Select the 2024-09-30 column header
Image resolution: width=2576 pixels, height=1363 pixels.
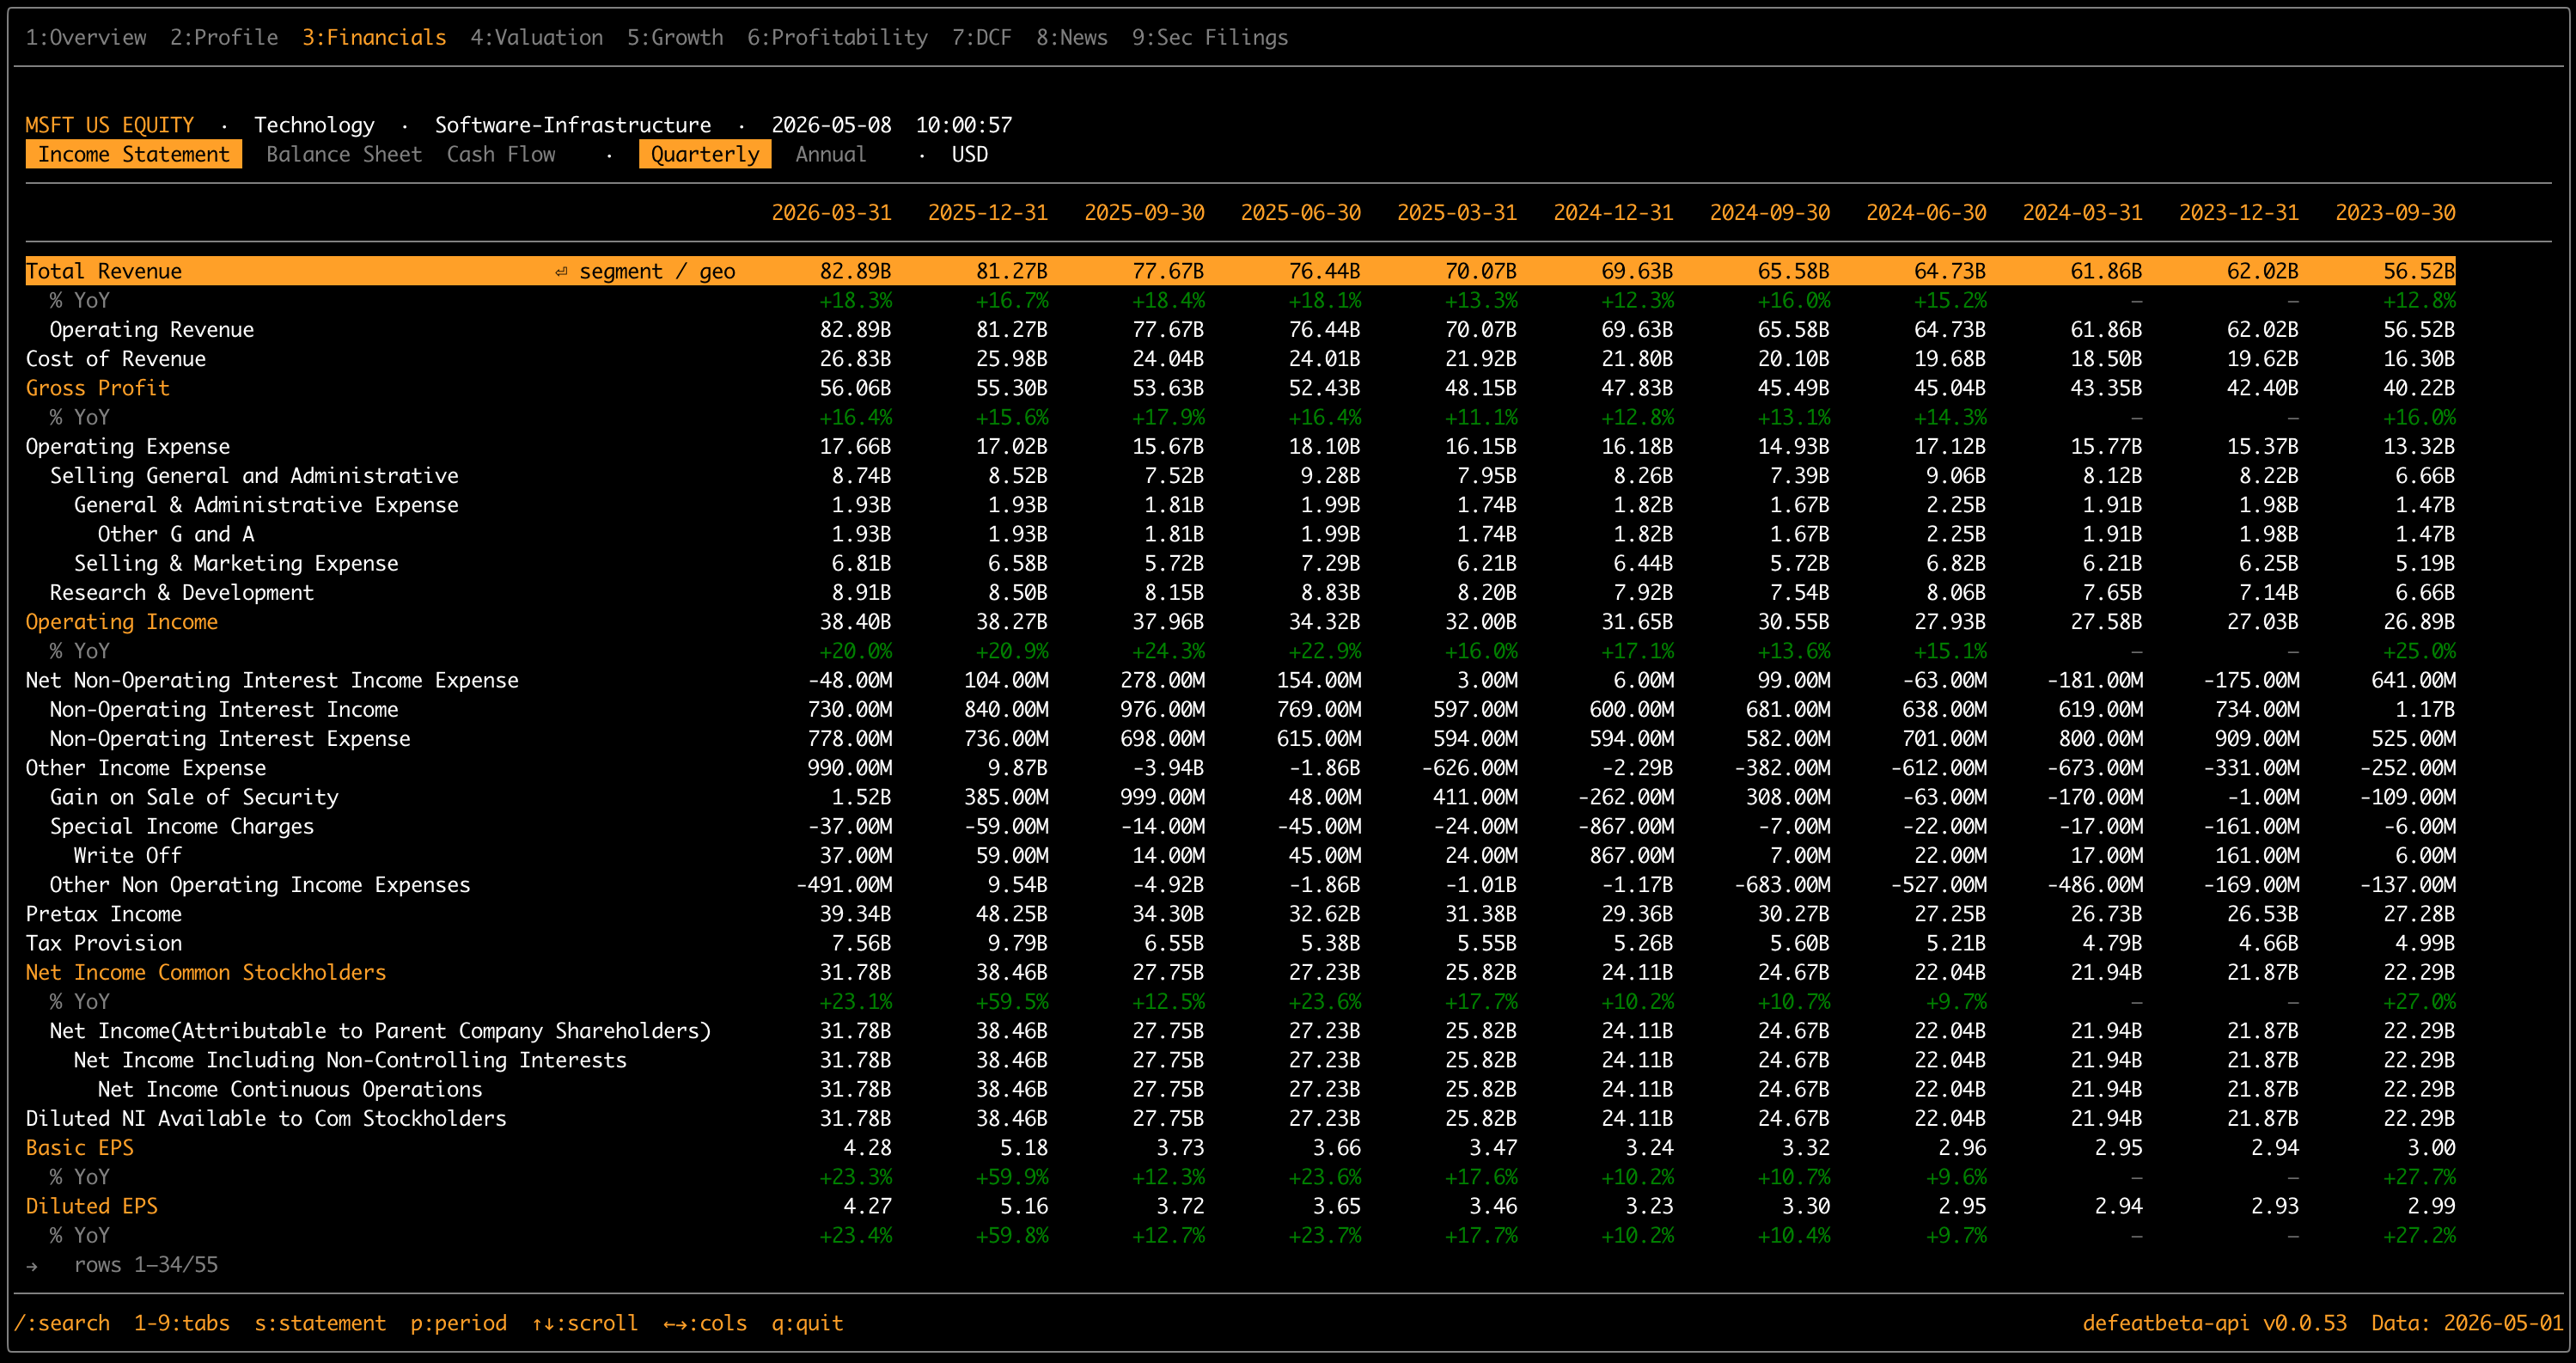tap(1770, 212)
